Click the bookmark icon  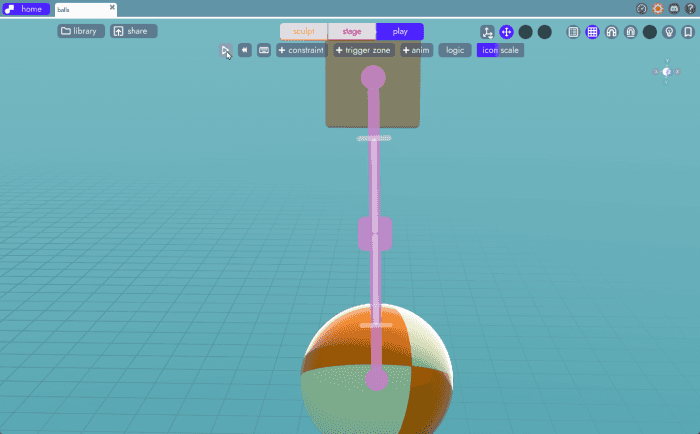point(688,32)
